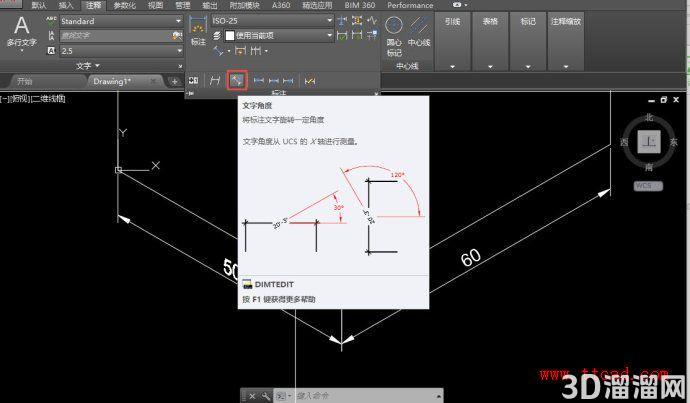Select the Linear dimension tool
Screen dimensions: 690x403
pyautogui.click(x=218, y=51)
